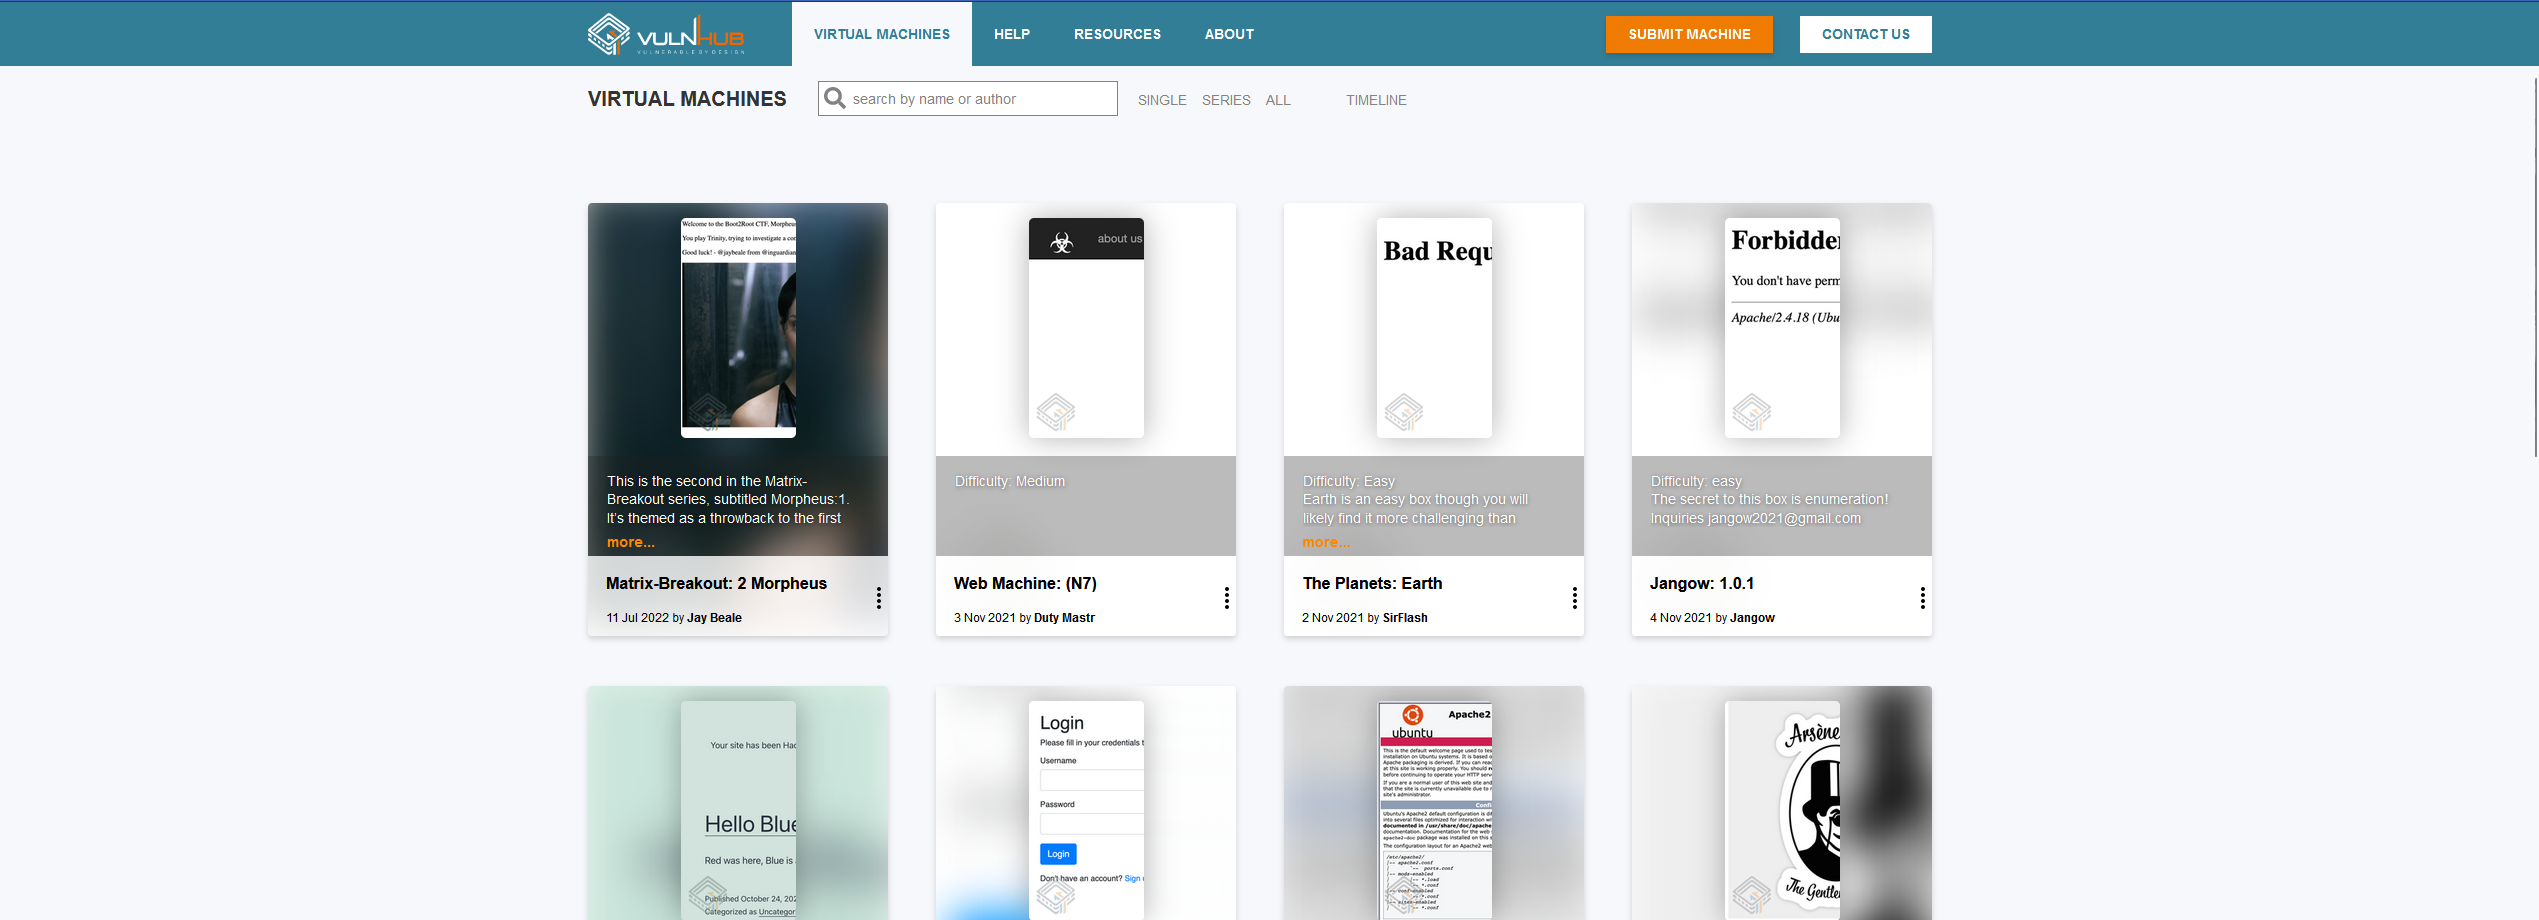This screenshot has height=920, width=2539.
Task: Click 'Difficulty: easy' text on Jangow card
Action: 1696,481
